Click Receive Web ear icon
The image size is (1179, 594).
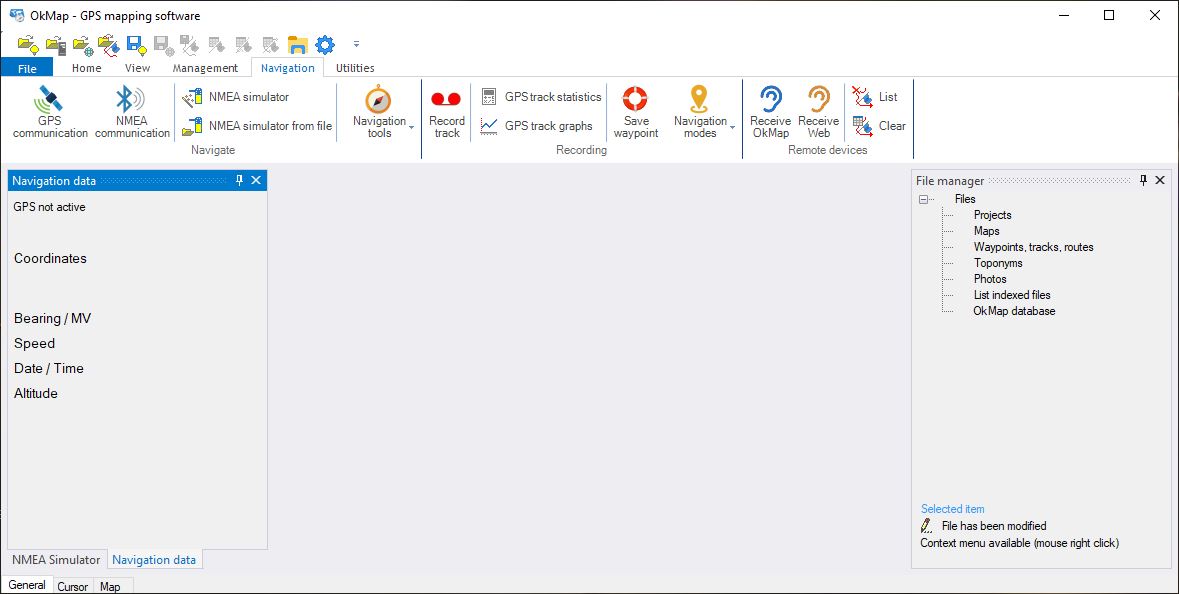pyautogui.click(x=818, y=99)
